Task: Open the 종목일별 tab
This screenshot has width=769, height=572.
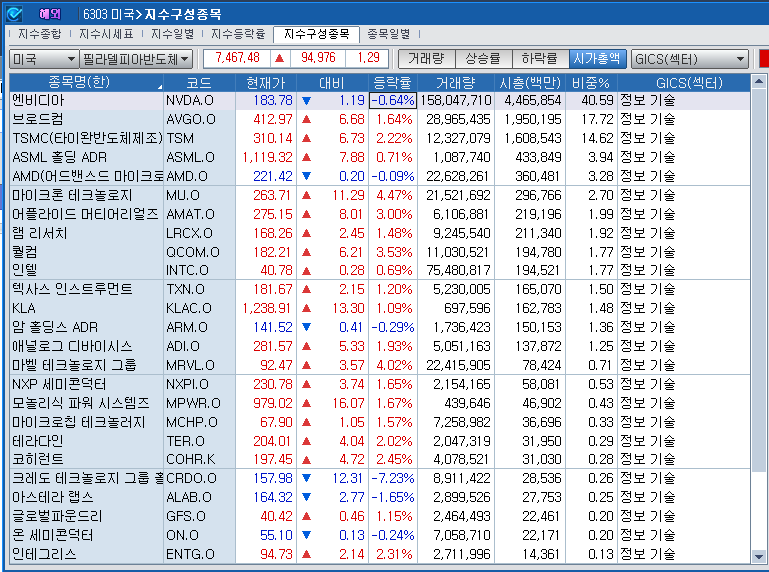Action: coord(388,34)
